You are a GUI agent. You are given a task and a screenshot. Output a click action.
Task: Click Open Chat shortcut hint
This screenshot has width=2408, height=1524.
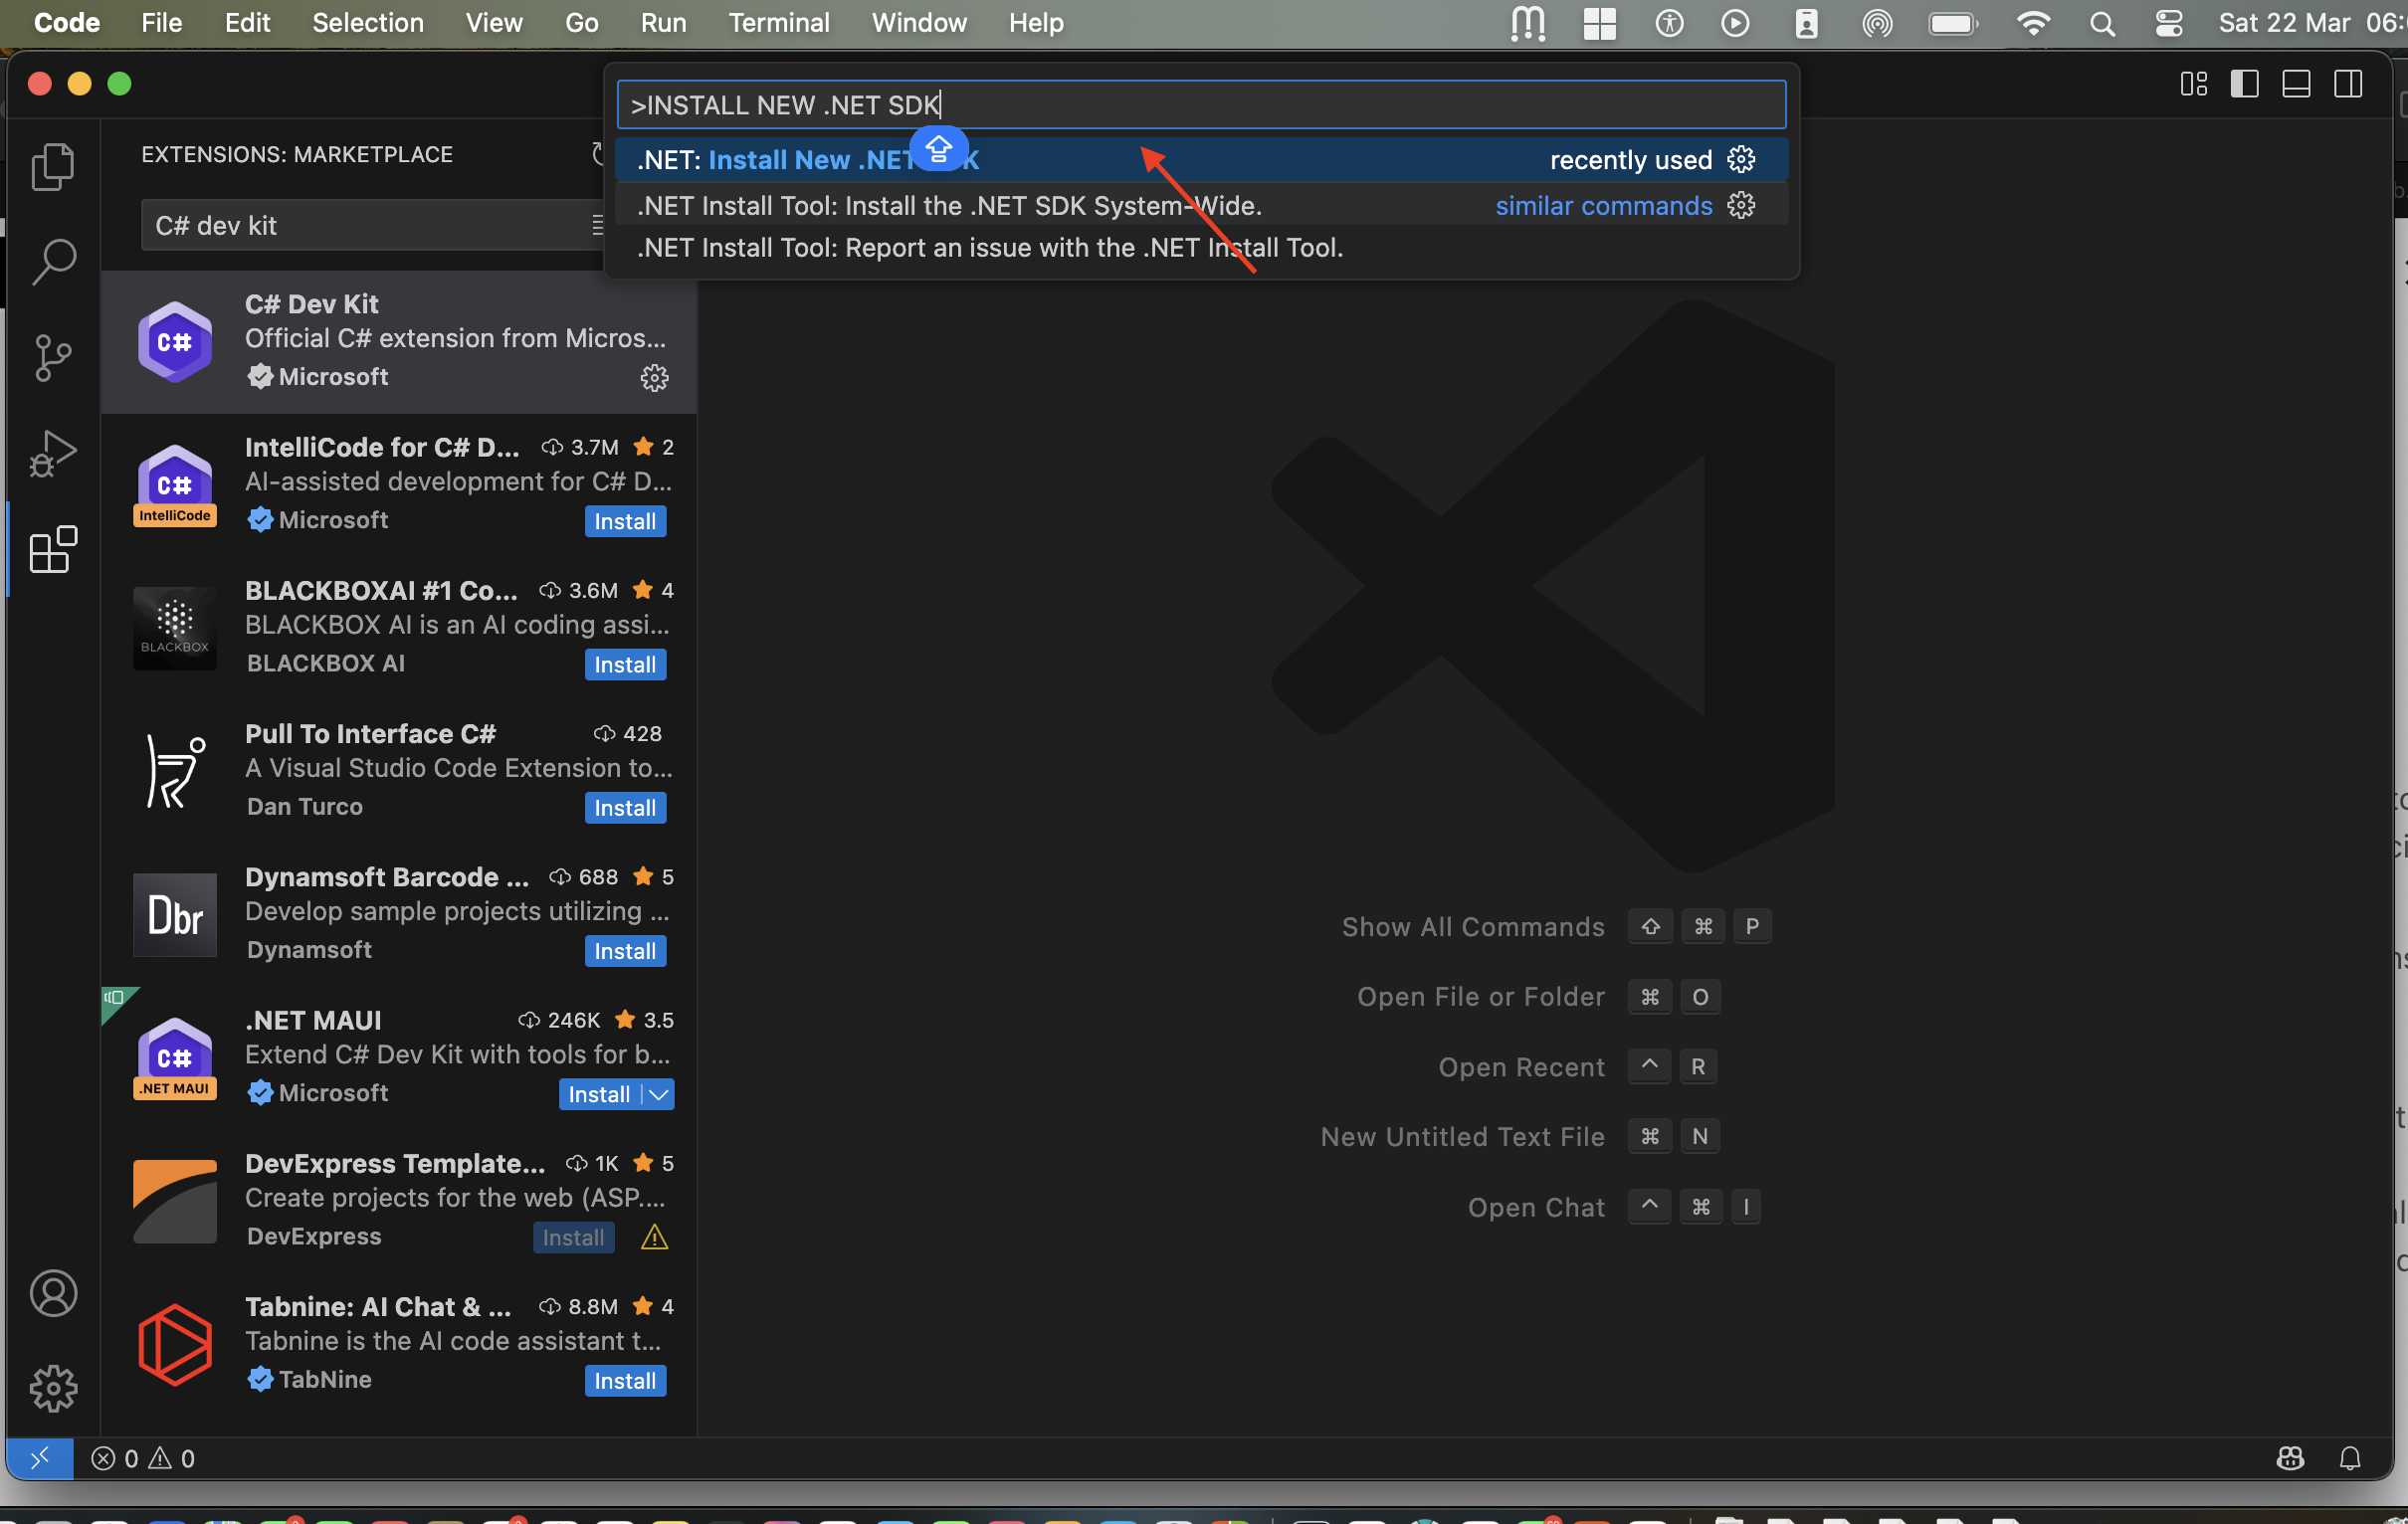[x=1536, y=1208]
